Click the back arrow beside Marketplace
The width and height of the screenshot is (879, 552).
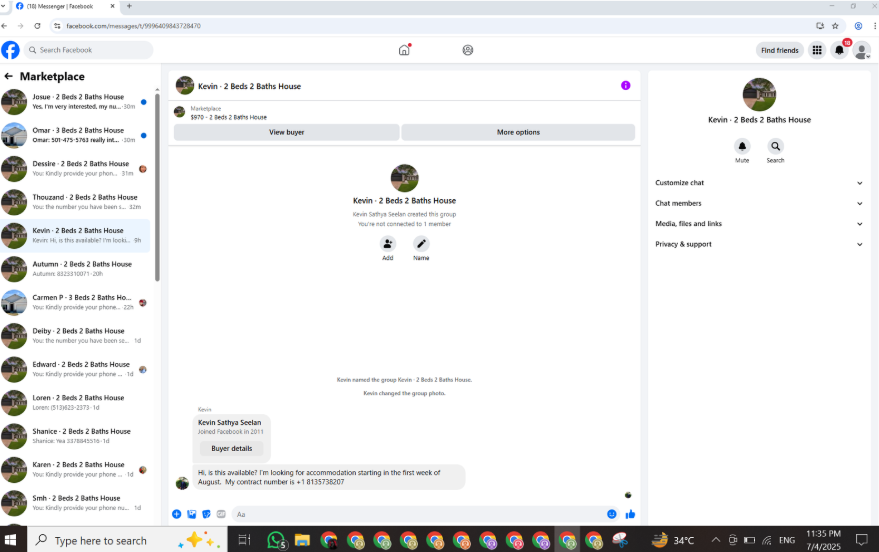click(8, 76)
